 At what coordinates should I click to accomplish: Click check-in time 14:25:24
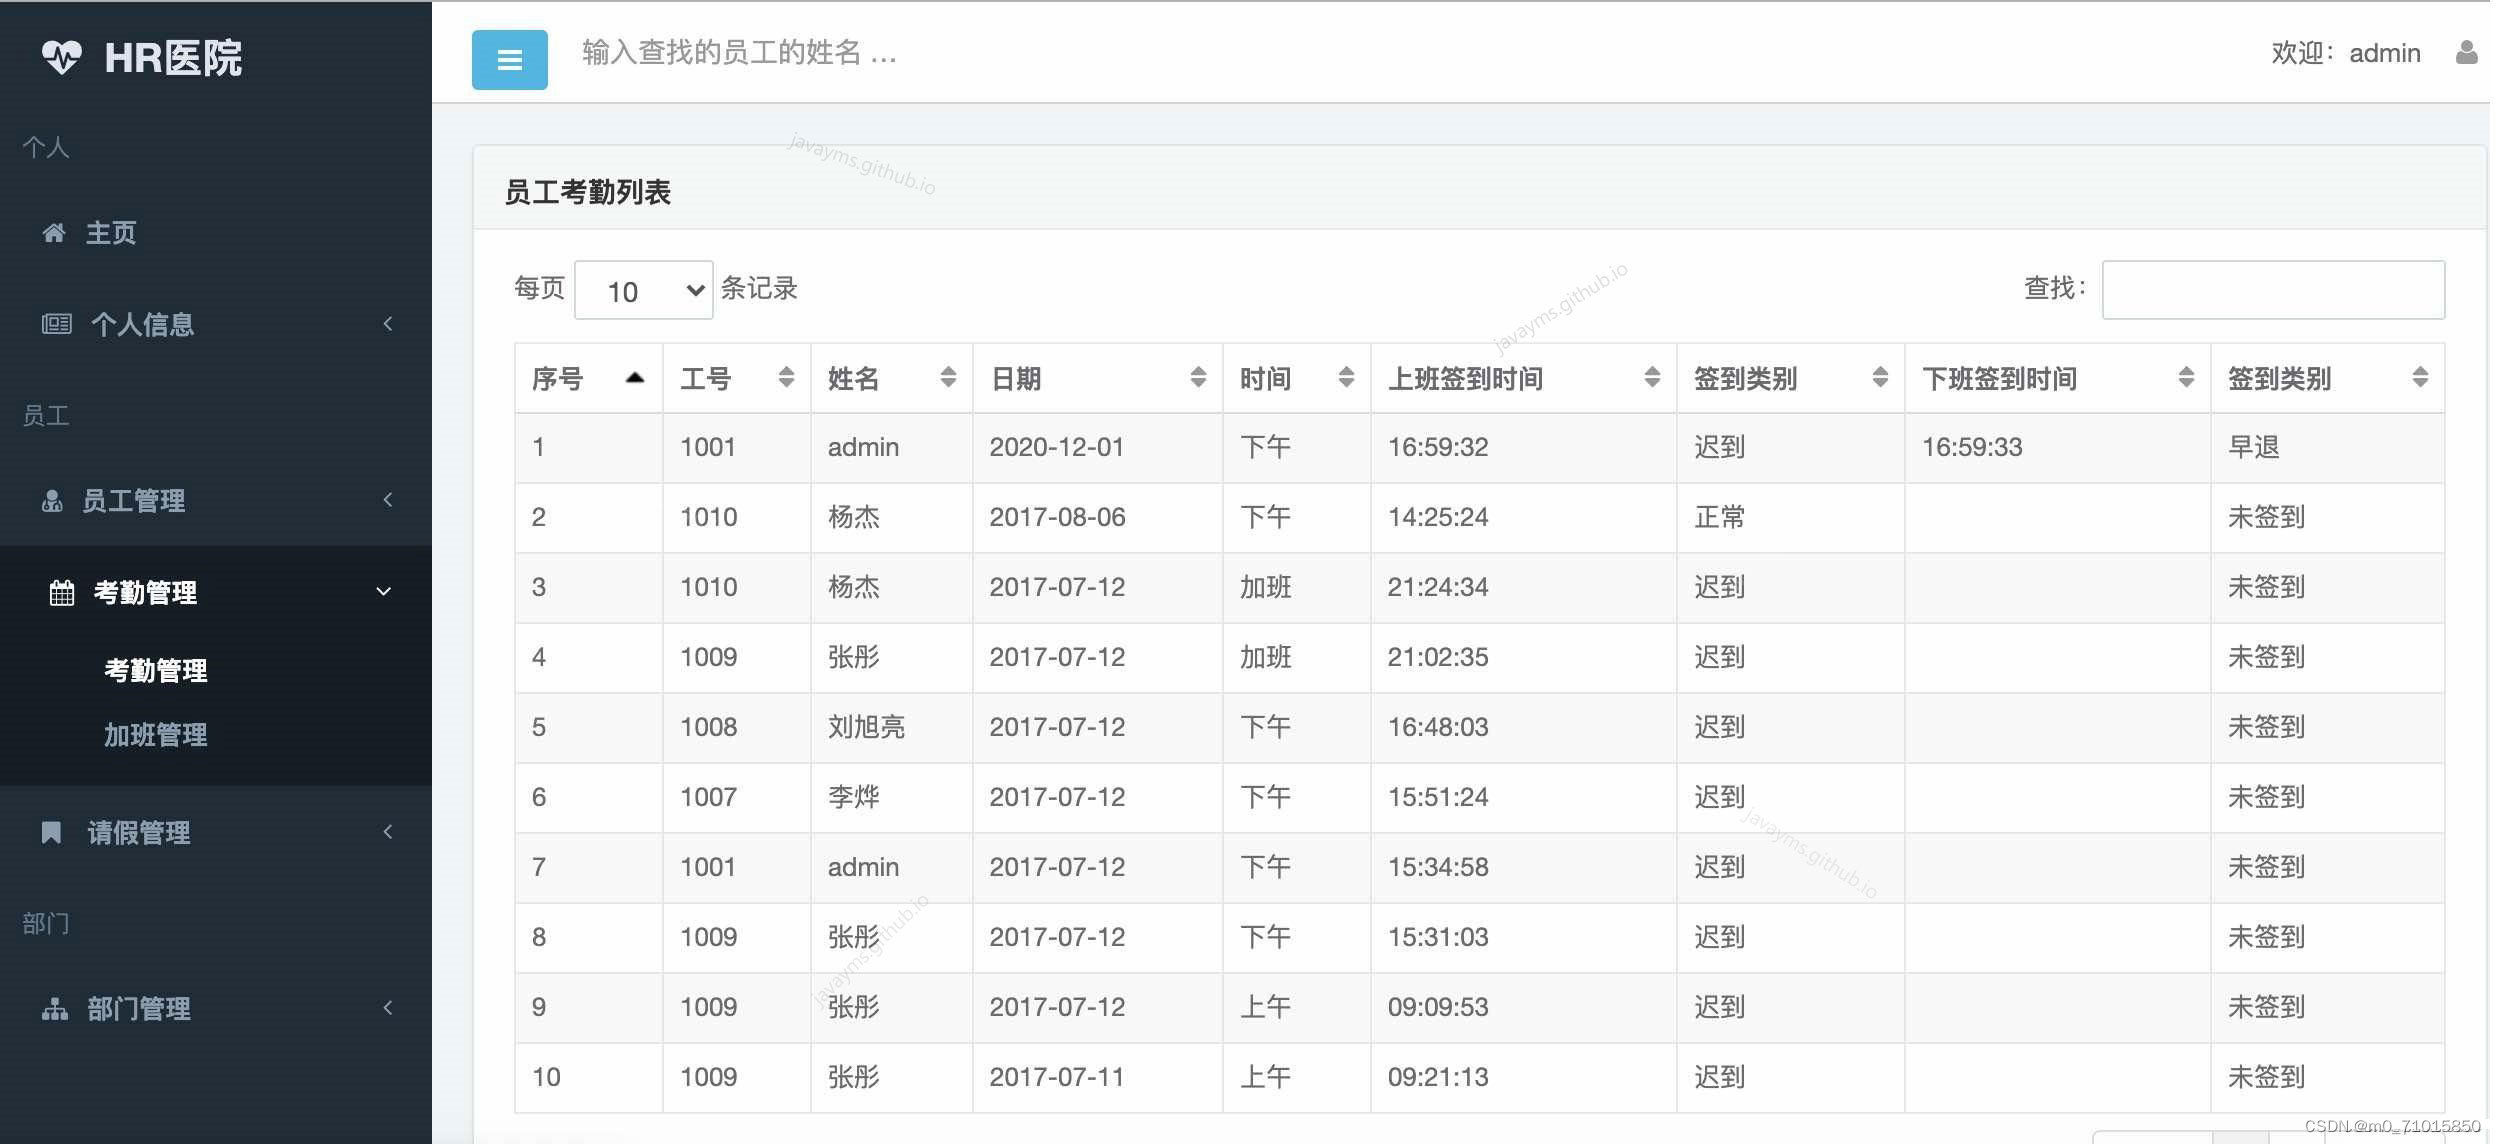(x=1437, y=517)
